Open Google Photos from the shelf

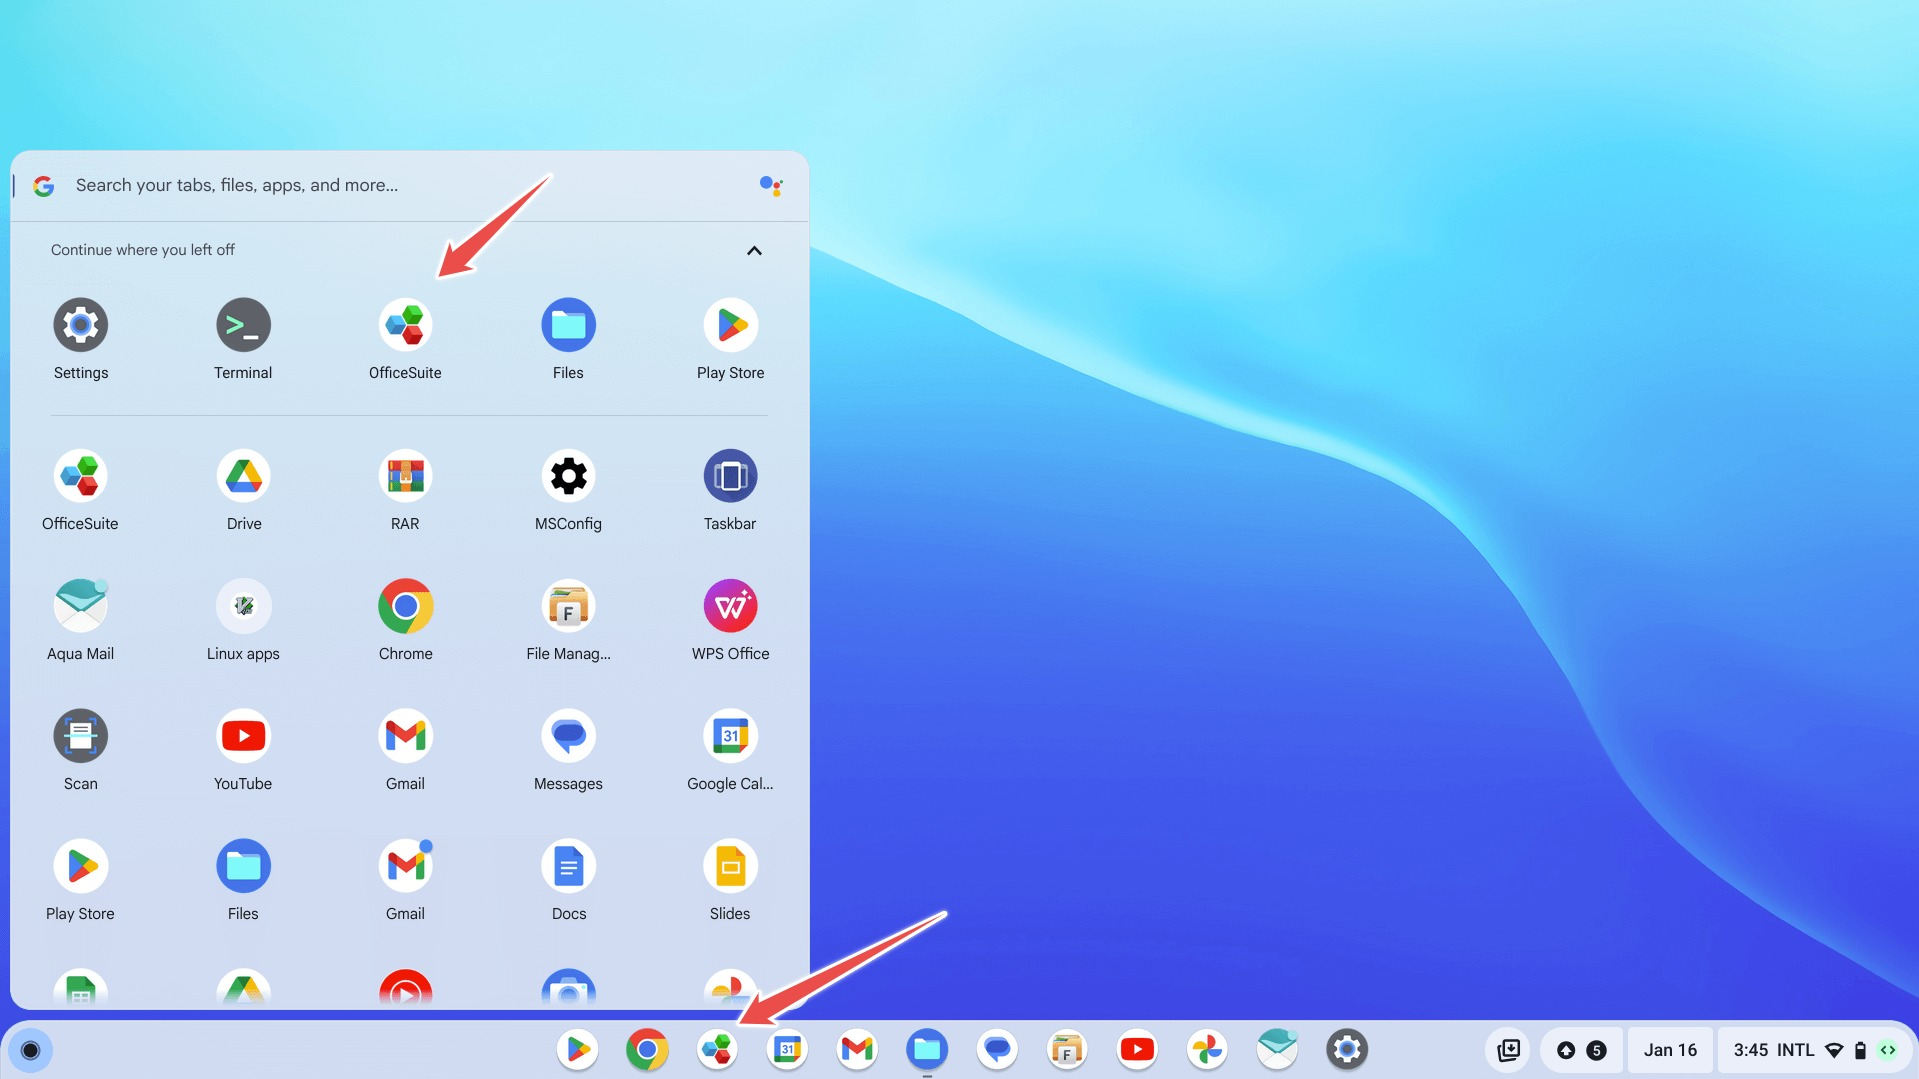click(1207, 1050)
